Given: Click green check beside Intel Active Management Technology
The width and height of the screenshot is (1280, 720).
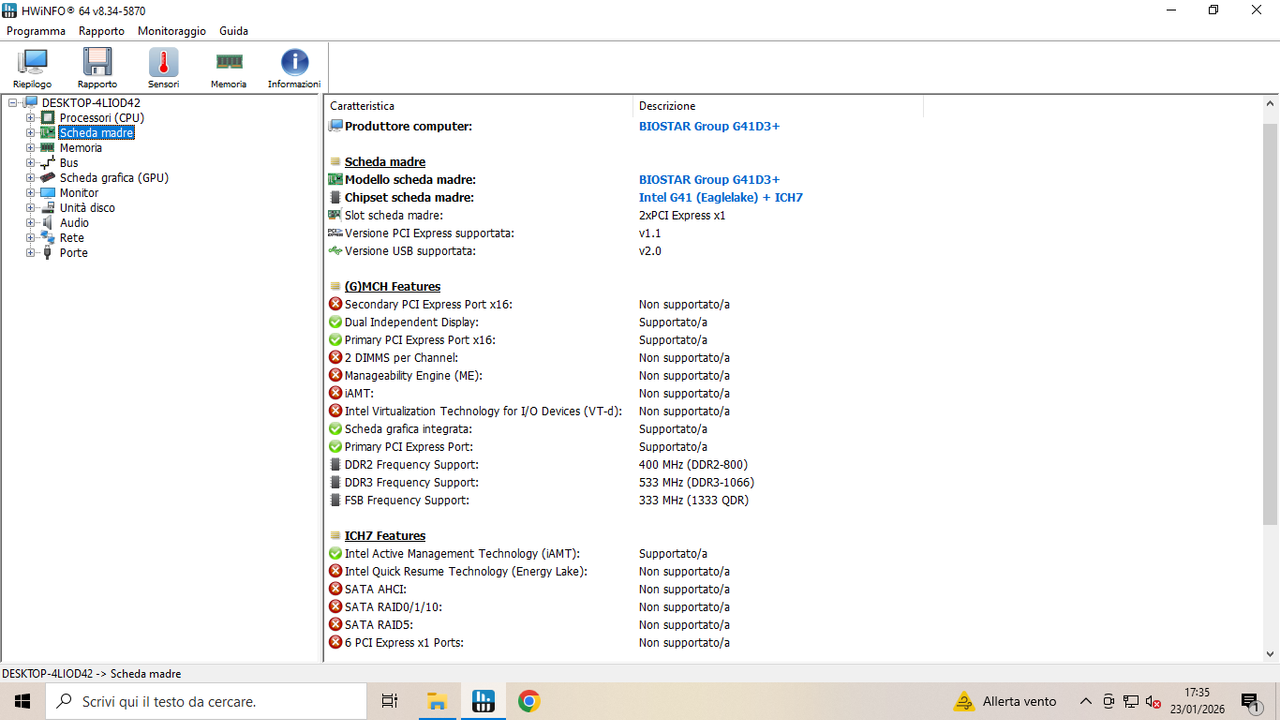Looking at the screenshot, I should click(335, 554).
